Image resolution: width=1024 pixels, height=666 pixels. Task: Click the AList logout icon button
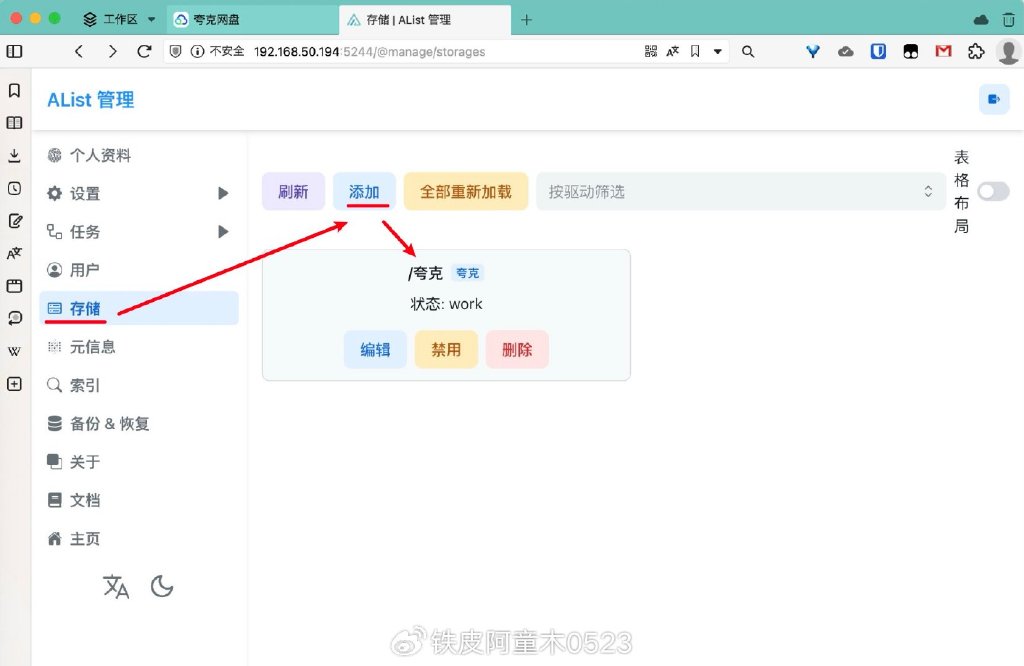pos(994,99)
